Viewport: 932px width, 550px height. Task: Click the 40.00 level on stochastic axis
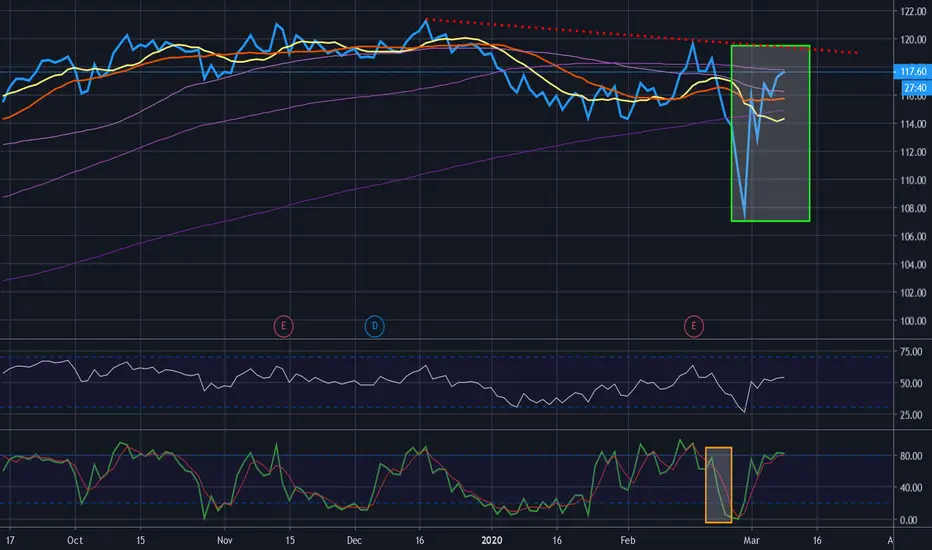[911, 488]
